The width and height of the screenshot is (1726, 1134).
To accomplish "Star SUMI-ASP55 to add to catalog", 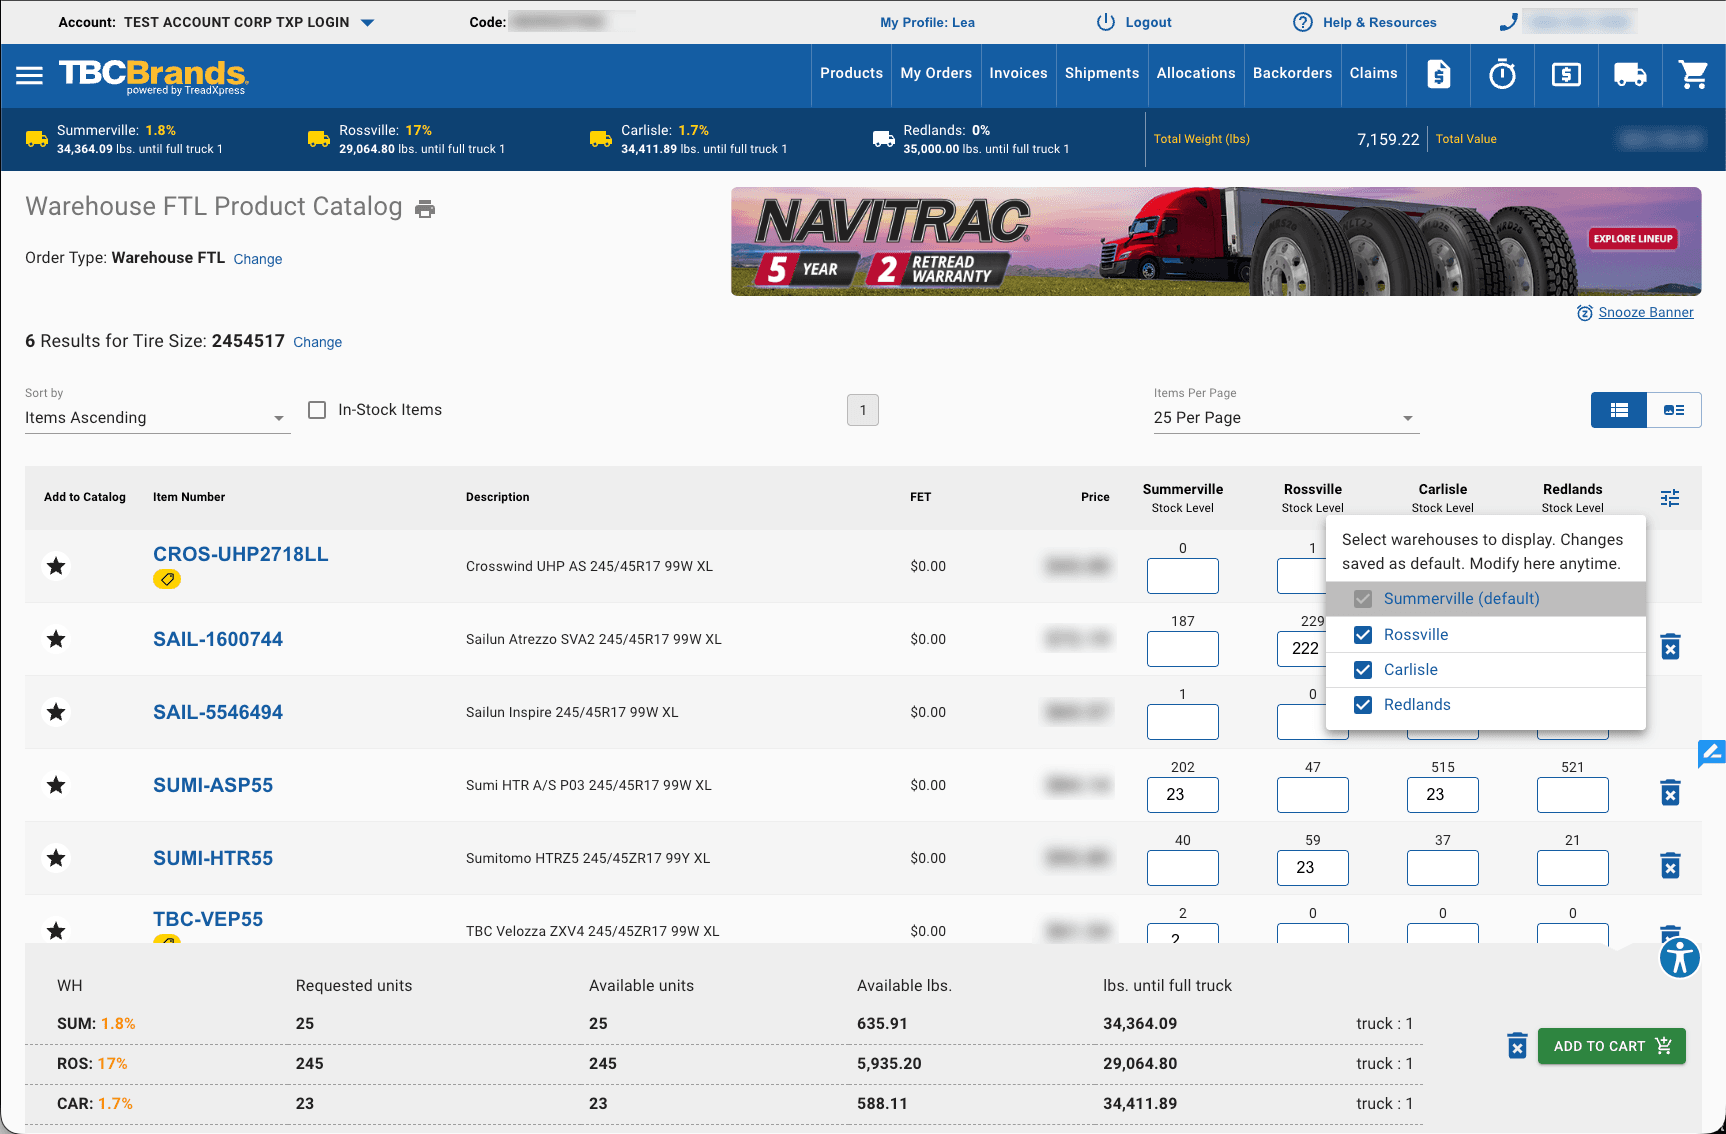I will click(x=56, y=785).
